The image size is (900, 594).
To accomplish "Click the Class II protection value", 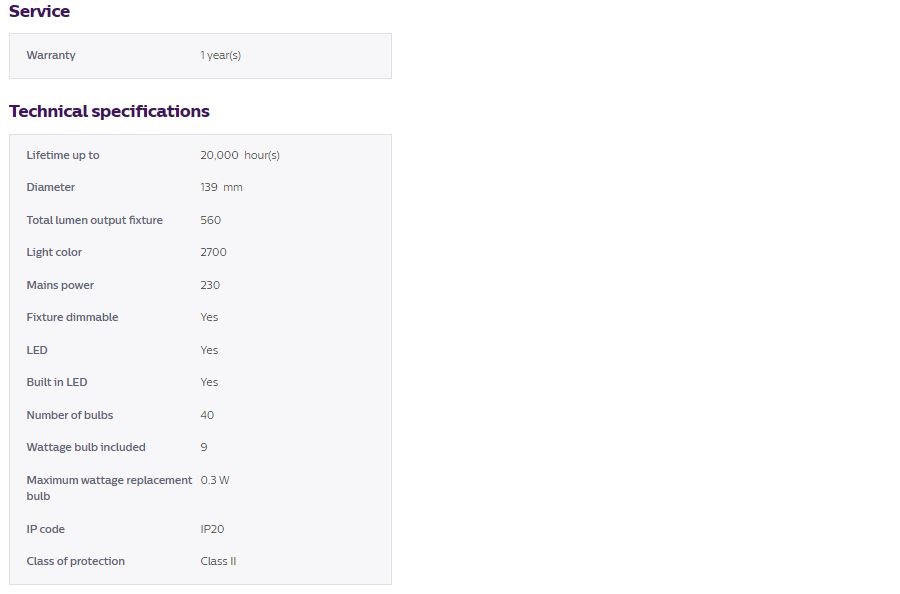I will coord(218,561).
